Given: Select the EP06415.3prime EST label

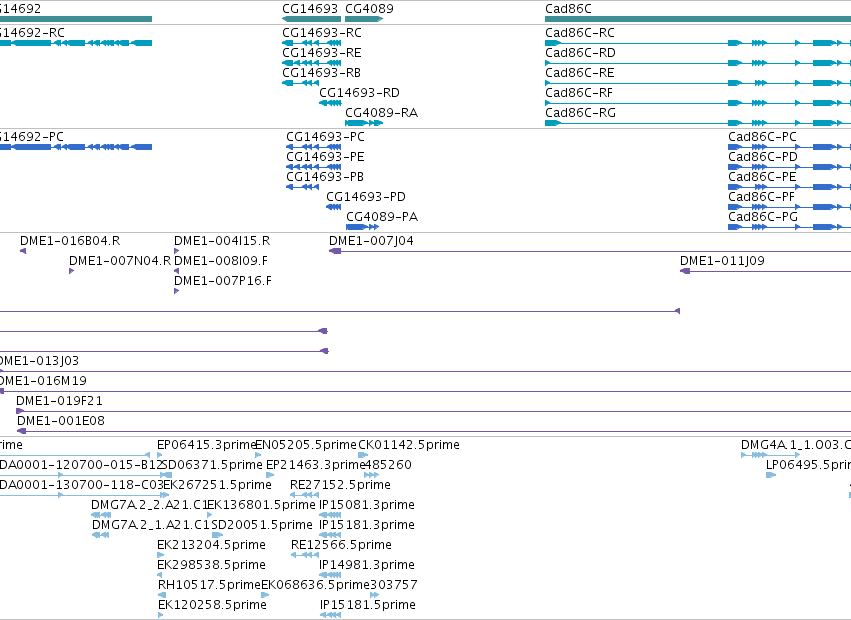Looking at the screenshot, I should [x=207, y=445].
